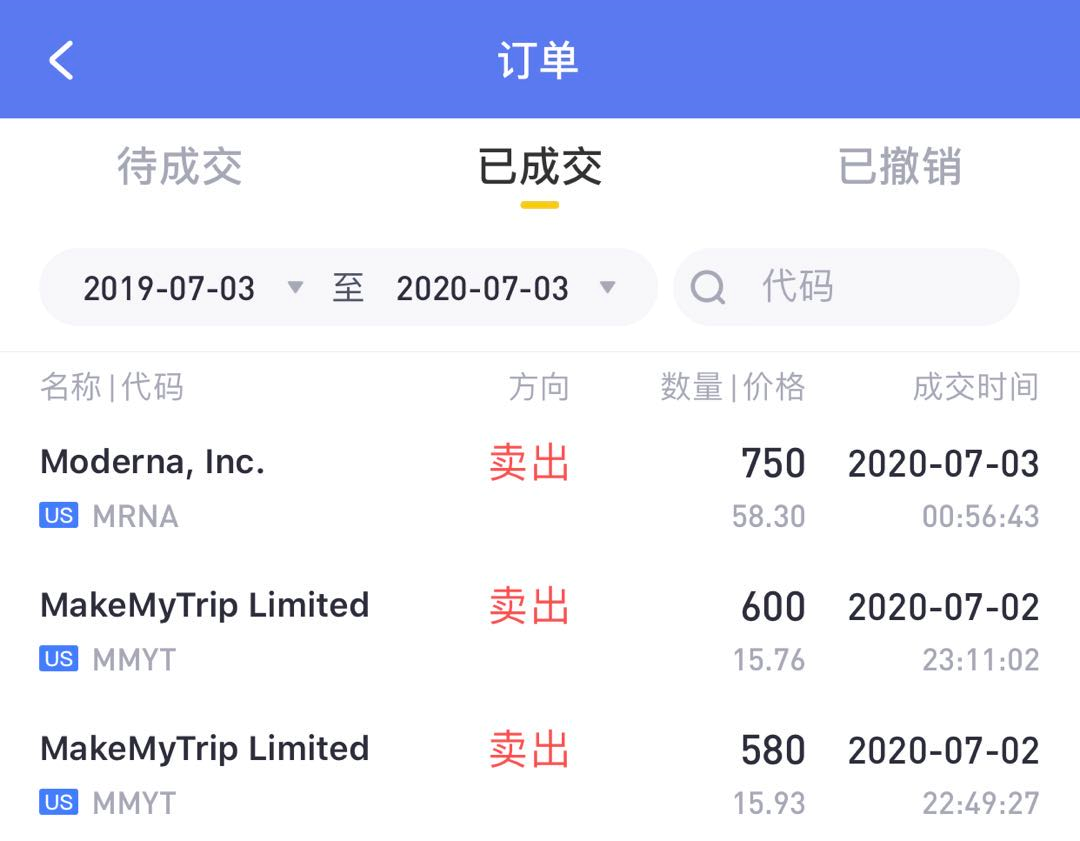
Task: Click the 数量|价格 column header
Action: (x=733, y=386)
